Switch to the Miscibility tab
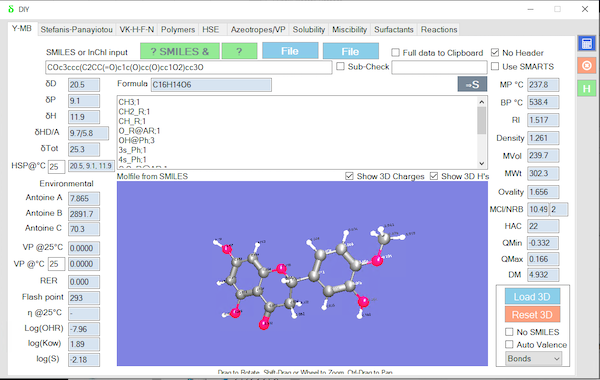The image size is (600, 380). [349, 29]
